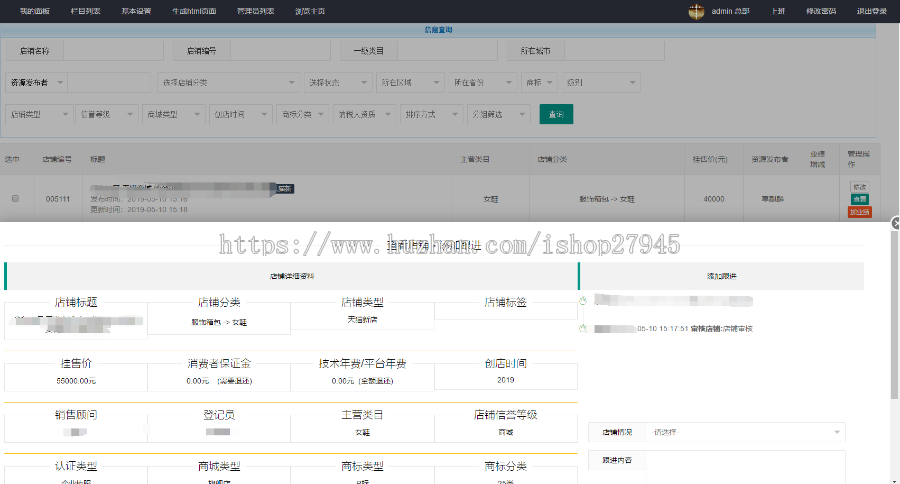
Task: Click the icon beside the 审核店铺 follow-up entry
Action: pyautogui.click(x=583, y=328)
